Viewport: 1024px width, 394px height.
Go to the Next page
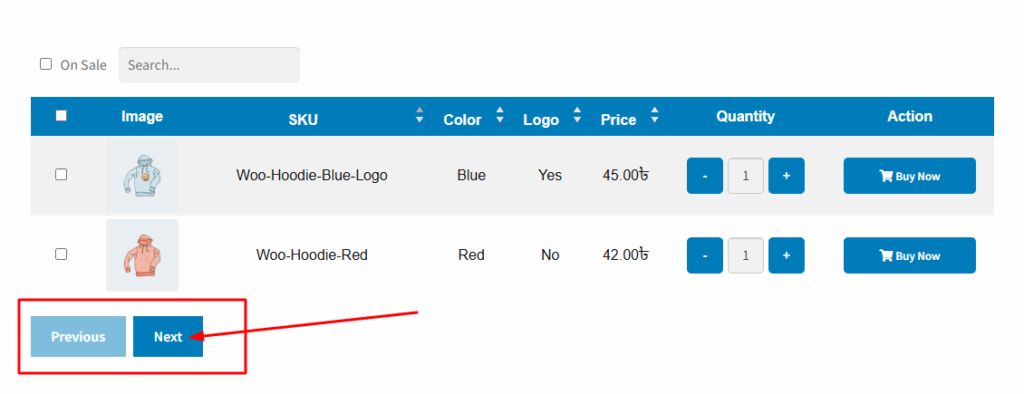(168, 337)
